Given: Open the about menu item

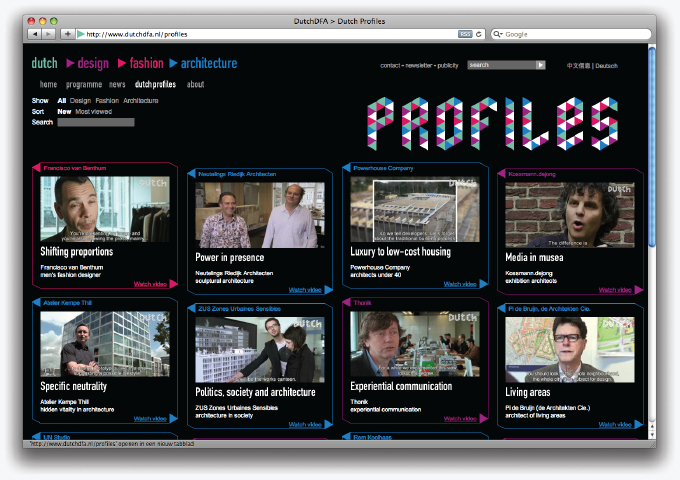Looking at the screenshot, I should click(x=195, y=84).
